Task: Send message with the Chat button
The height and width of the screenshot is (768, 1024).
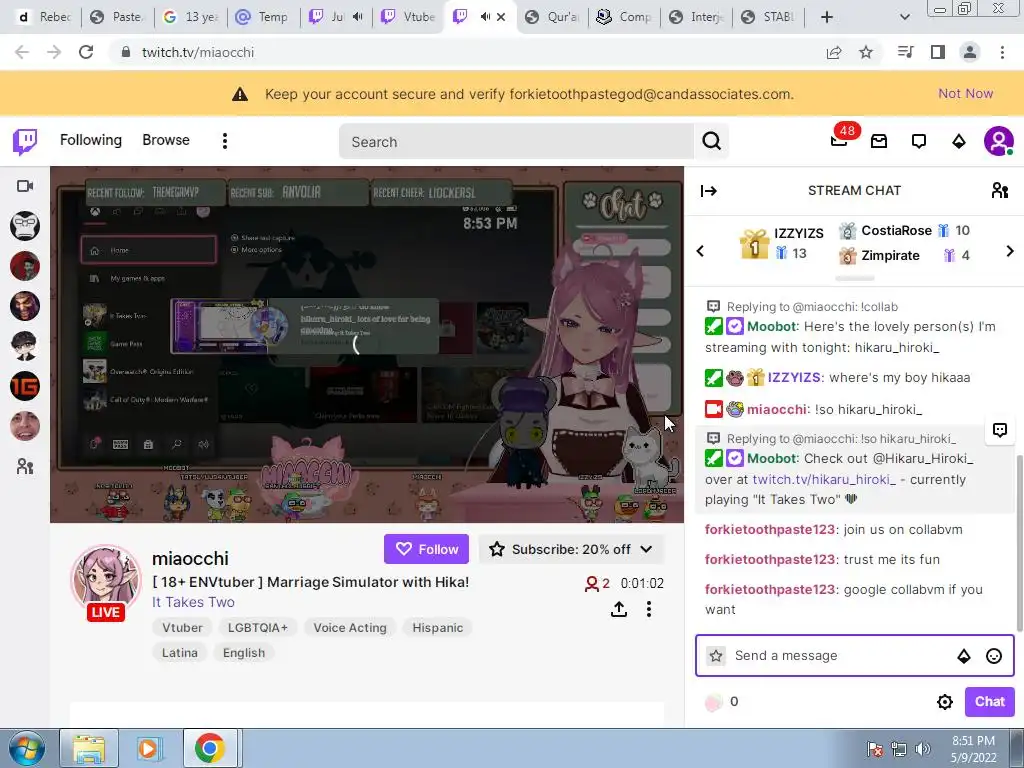Action: pos(989,702)
